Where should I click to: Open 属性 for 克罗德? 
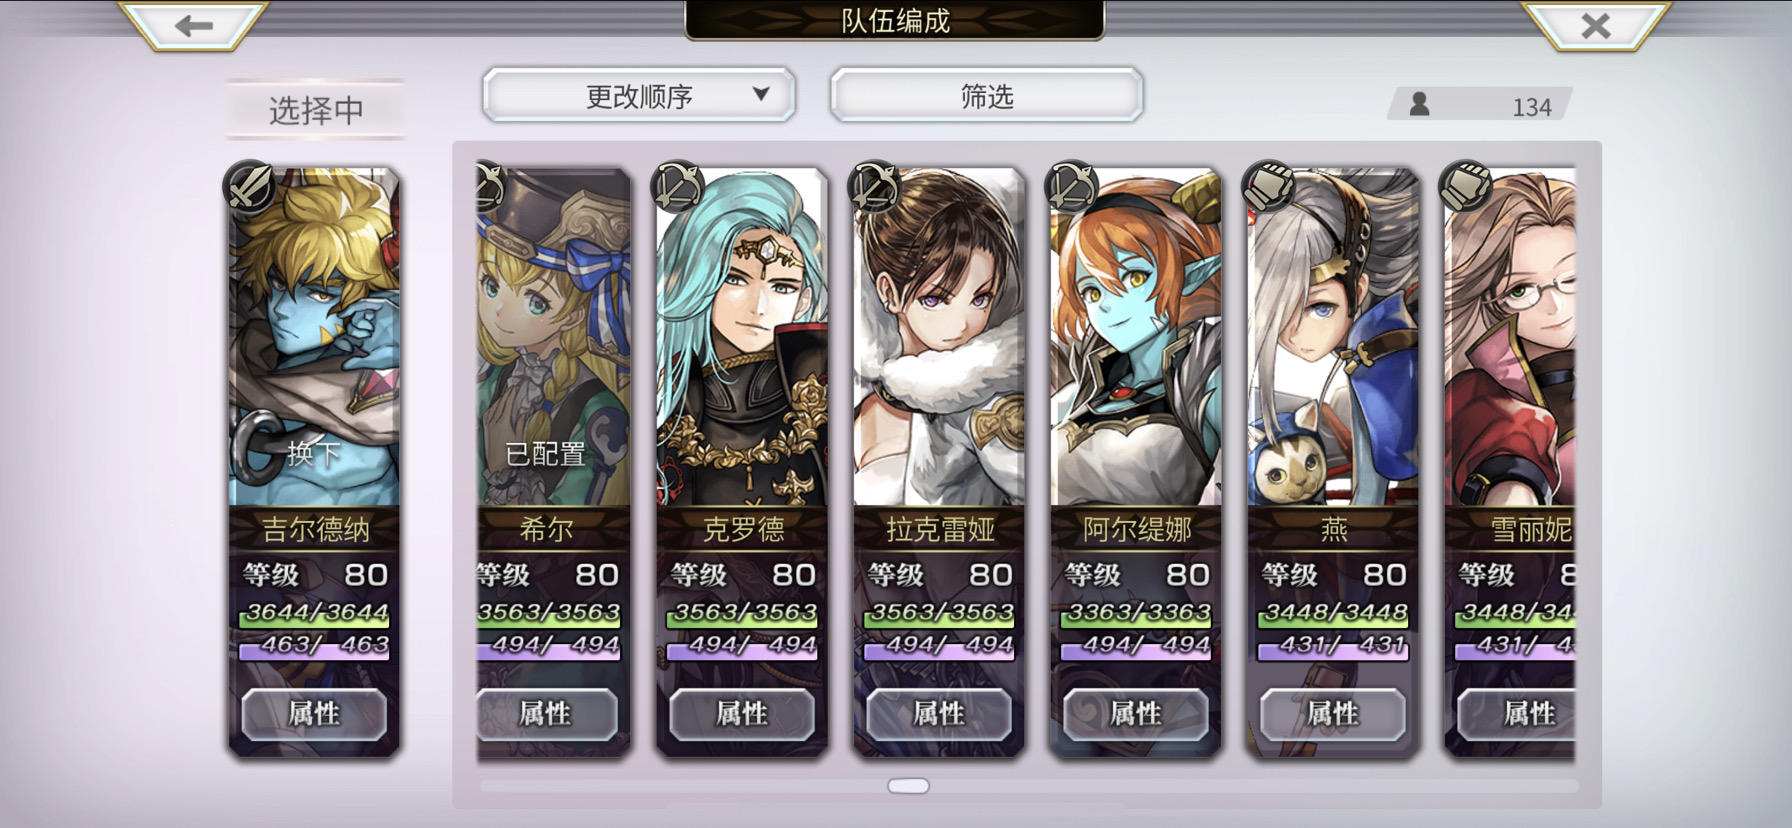coord(741,714)
